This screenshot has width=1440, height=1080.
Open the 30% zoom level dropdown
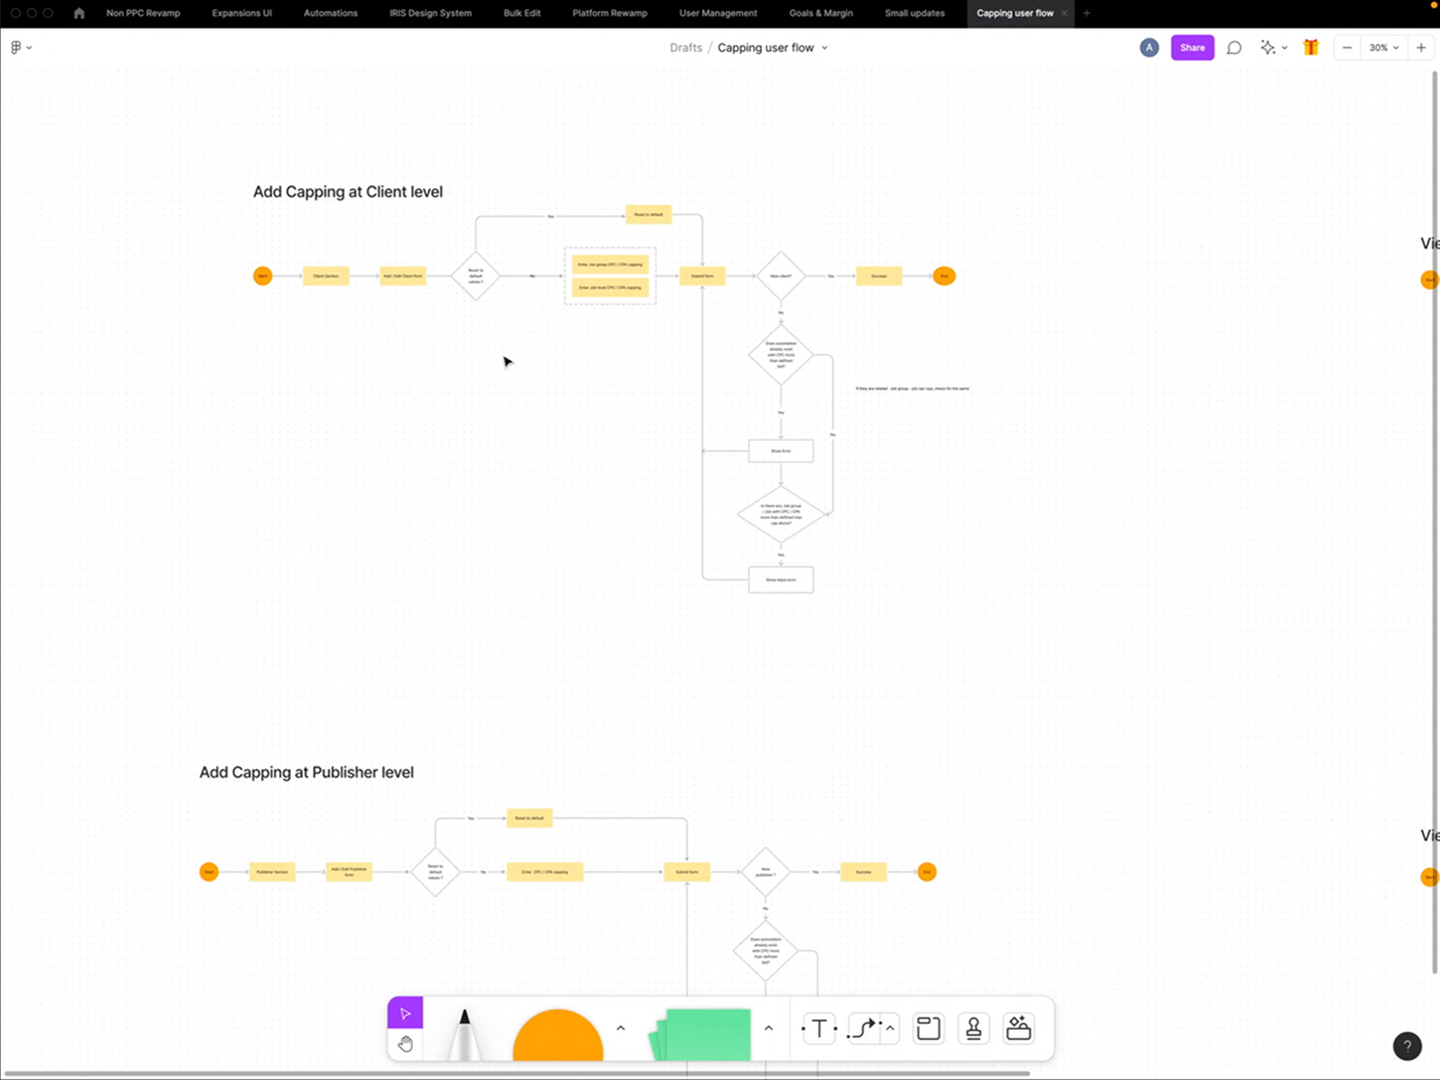(x=1384, y=48)
